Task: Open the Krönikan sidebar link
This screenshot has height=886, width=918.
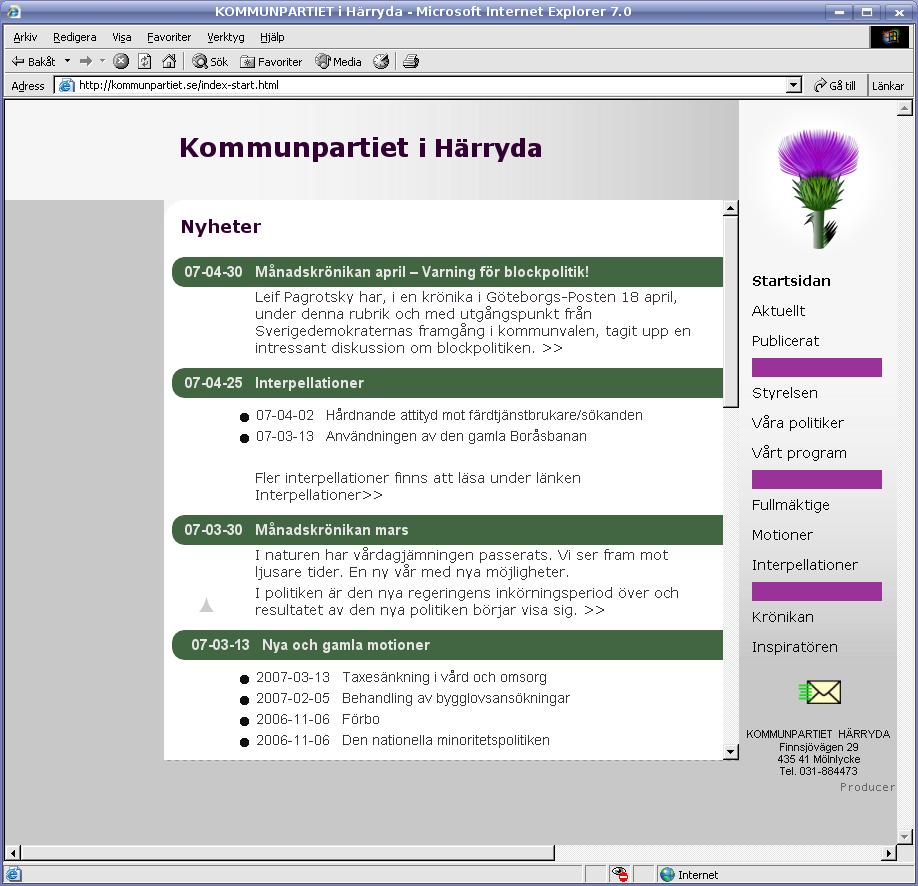Action: 782,617
